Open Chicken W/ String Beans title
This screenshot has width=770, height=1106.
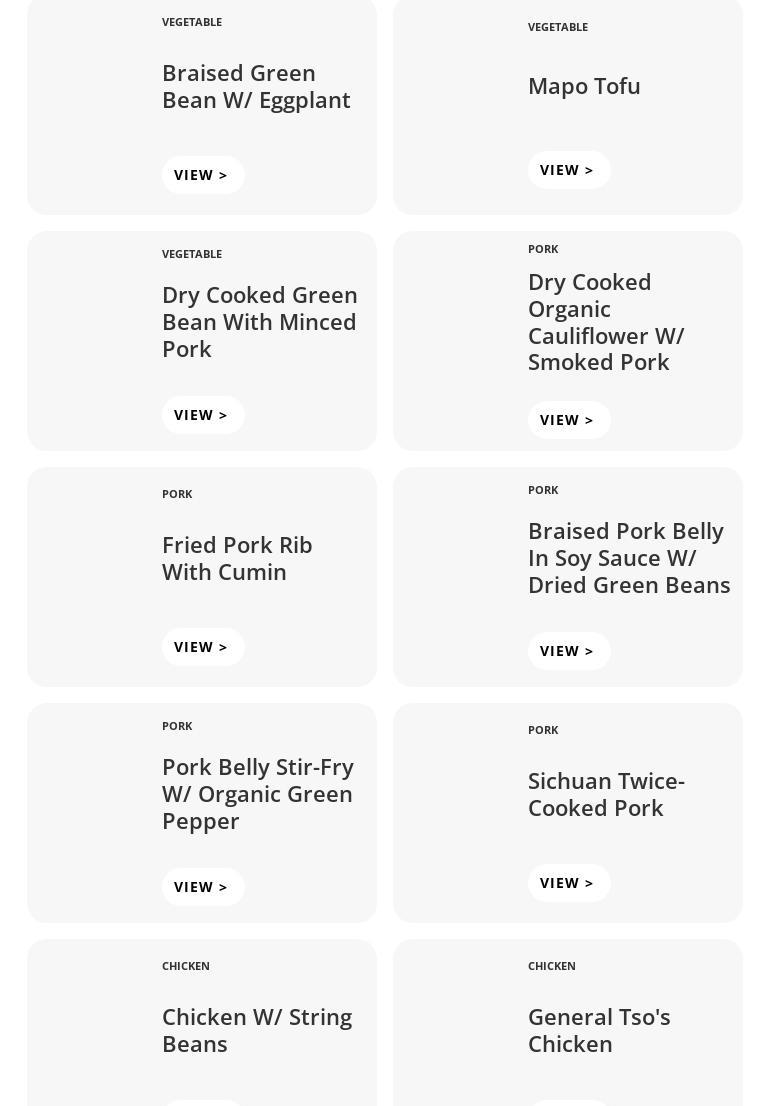[x=257, y=1030]
